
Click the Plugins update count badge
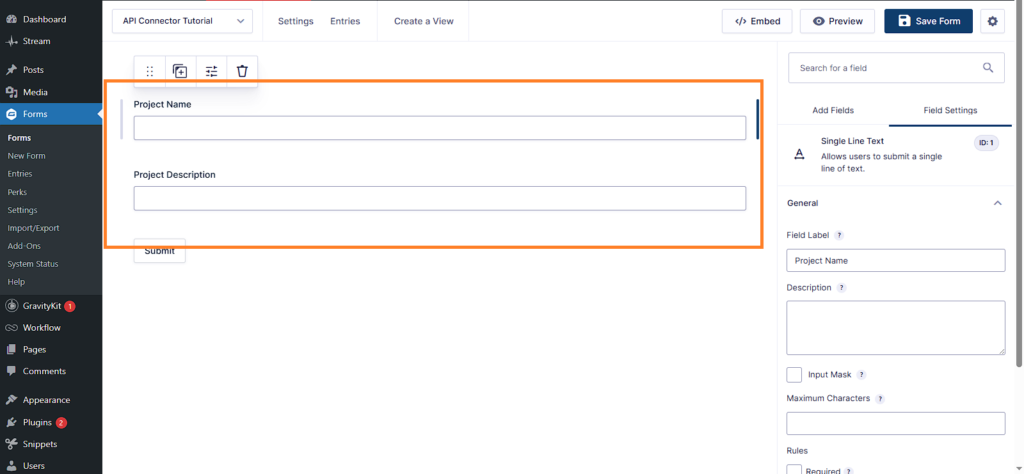pos(61,422)
